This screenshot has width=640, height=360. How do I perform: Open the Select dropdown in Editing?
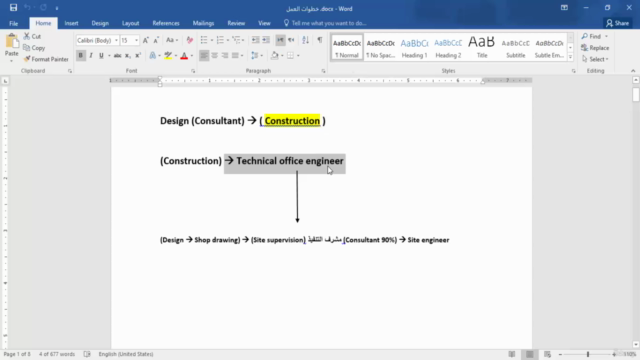click(595, 59)
